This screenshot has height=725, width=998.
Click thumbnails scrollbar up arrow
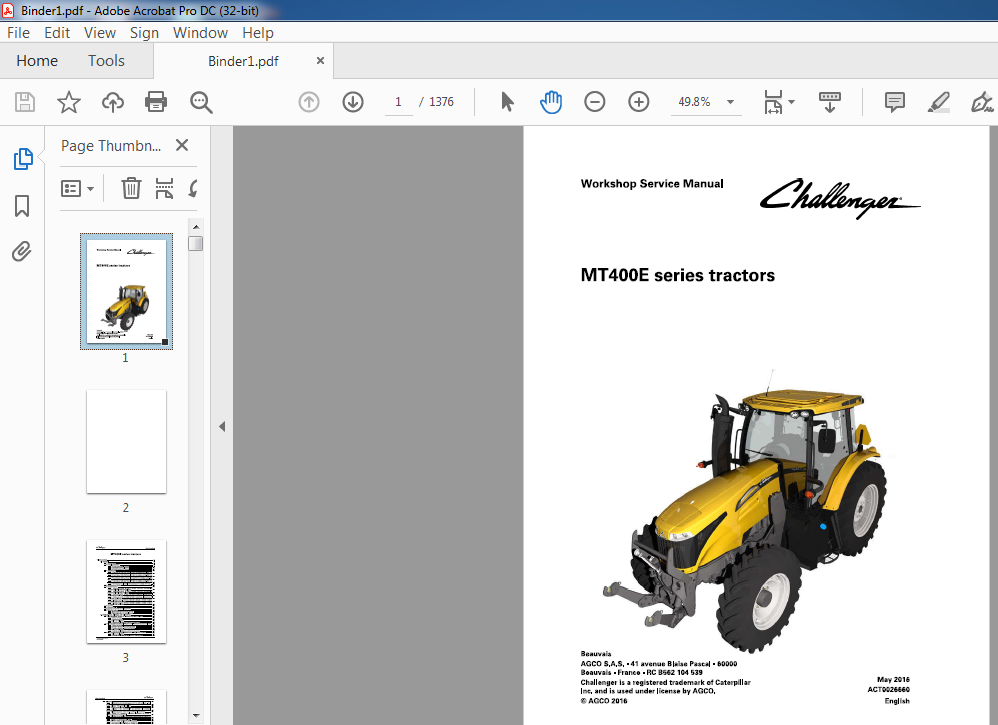tap(196, 227)
